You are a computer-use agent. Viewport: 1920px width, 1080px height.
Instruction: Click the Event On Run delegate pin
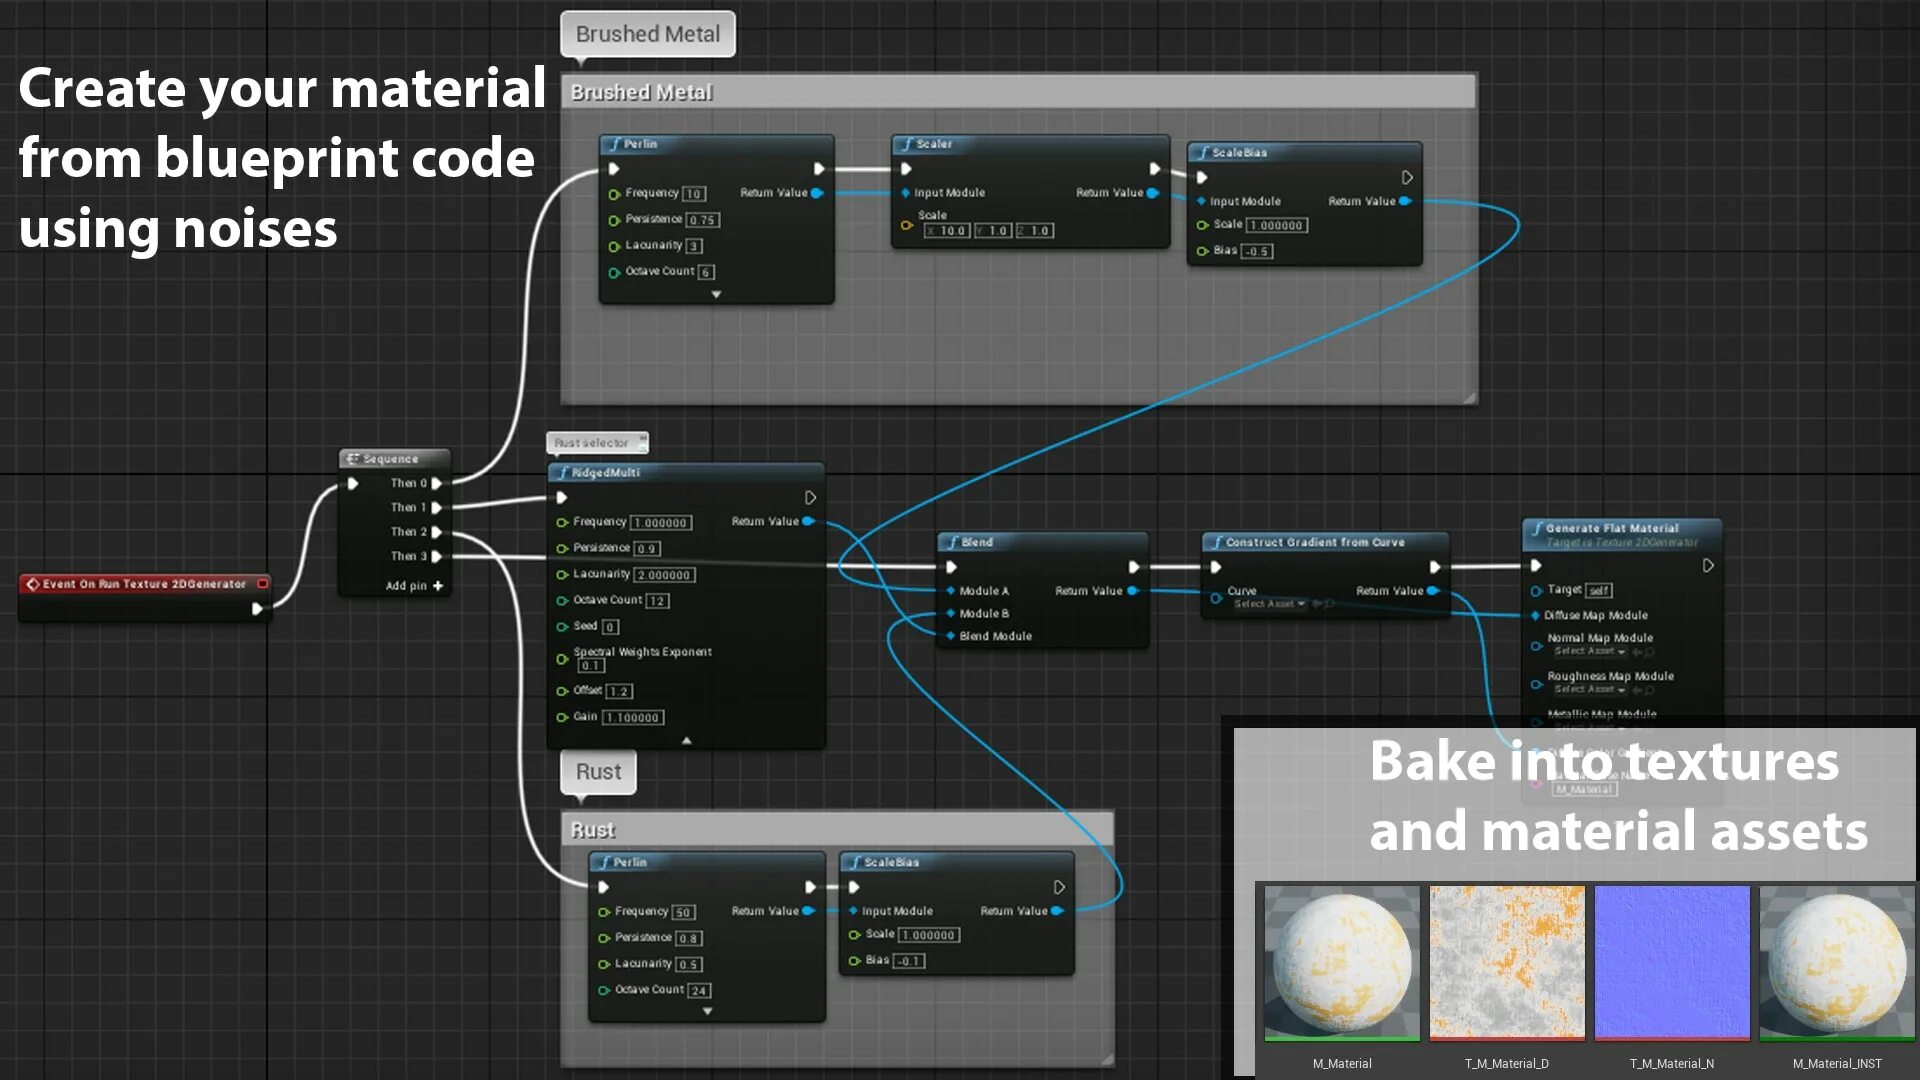point(263,584)
